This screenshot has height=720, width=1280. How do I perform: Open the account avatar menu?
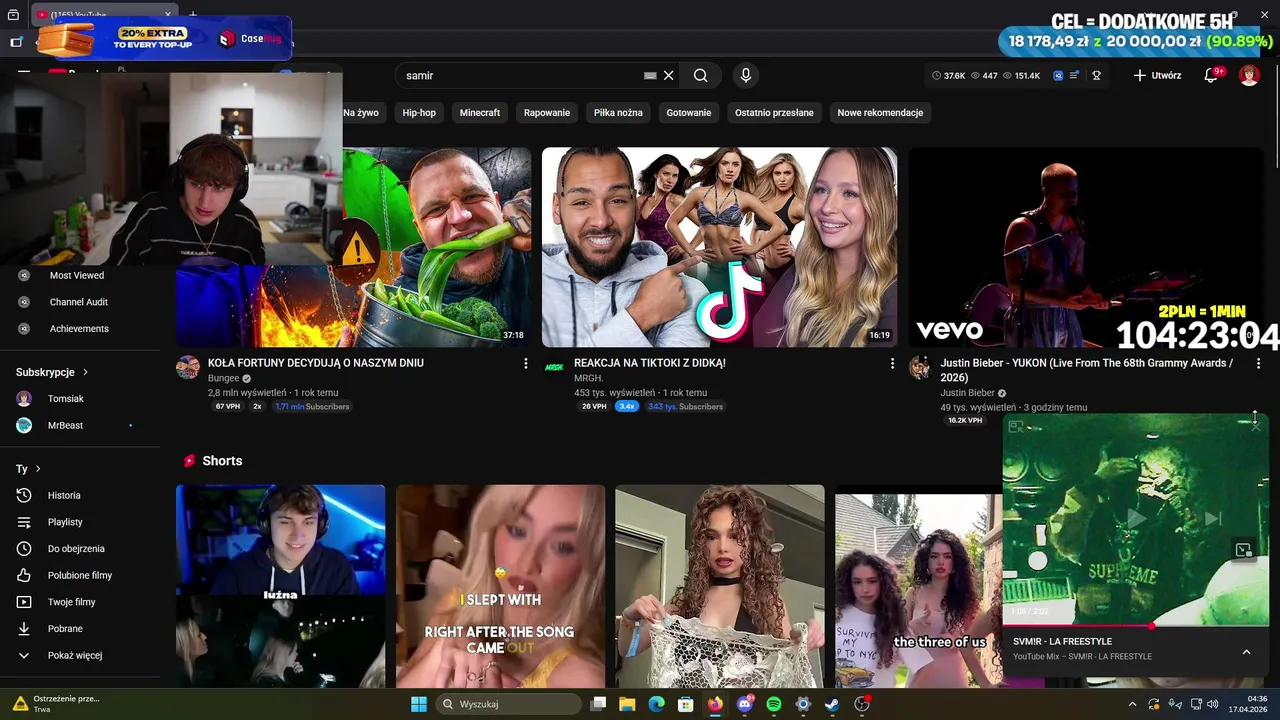pyautogui.click(x=1249, y=75)
